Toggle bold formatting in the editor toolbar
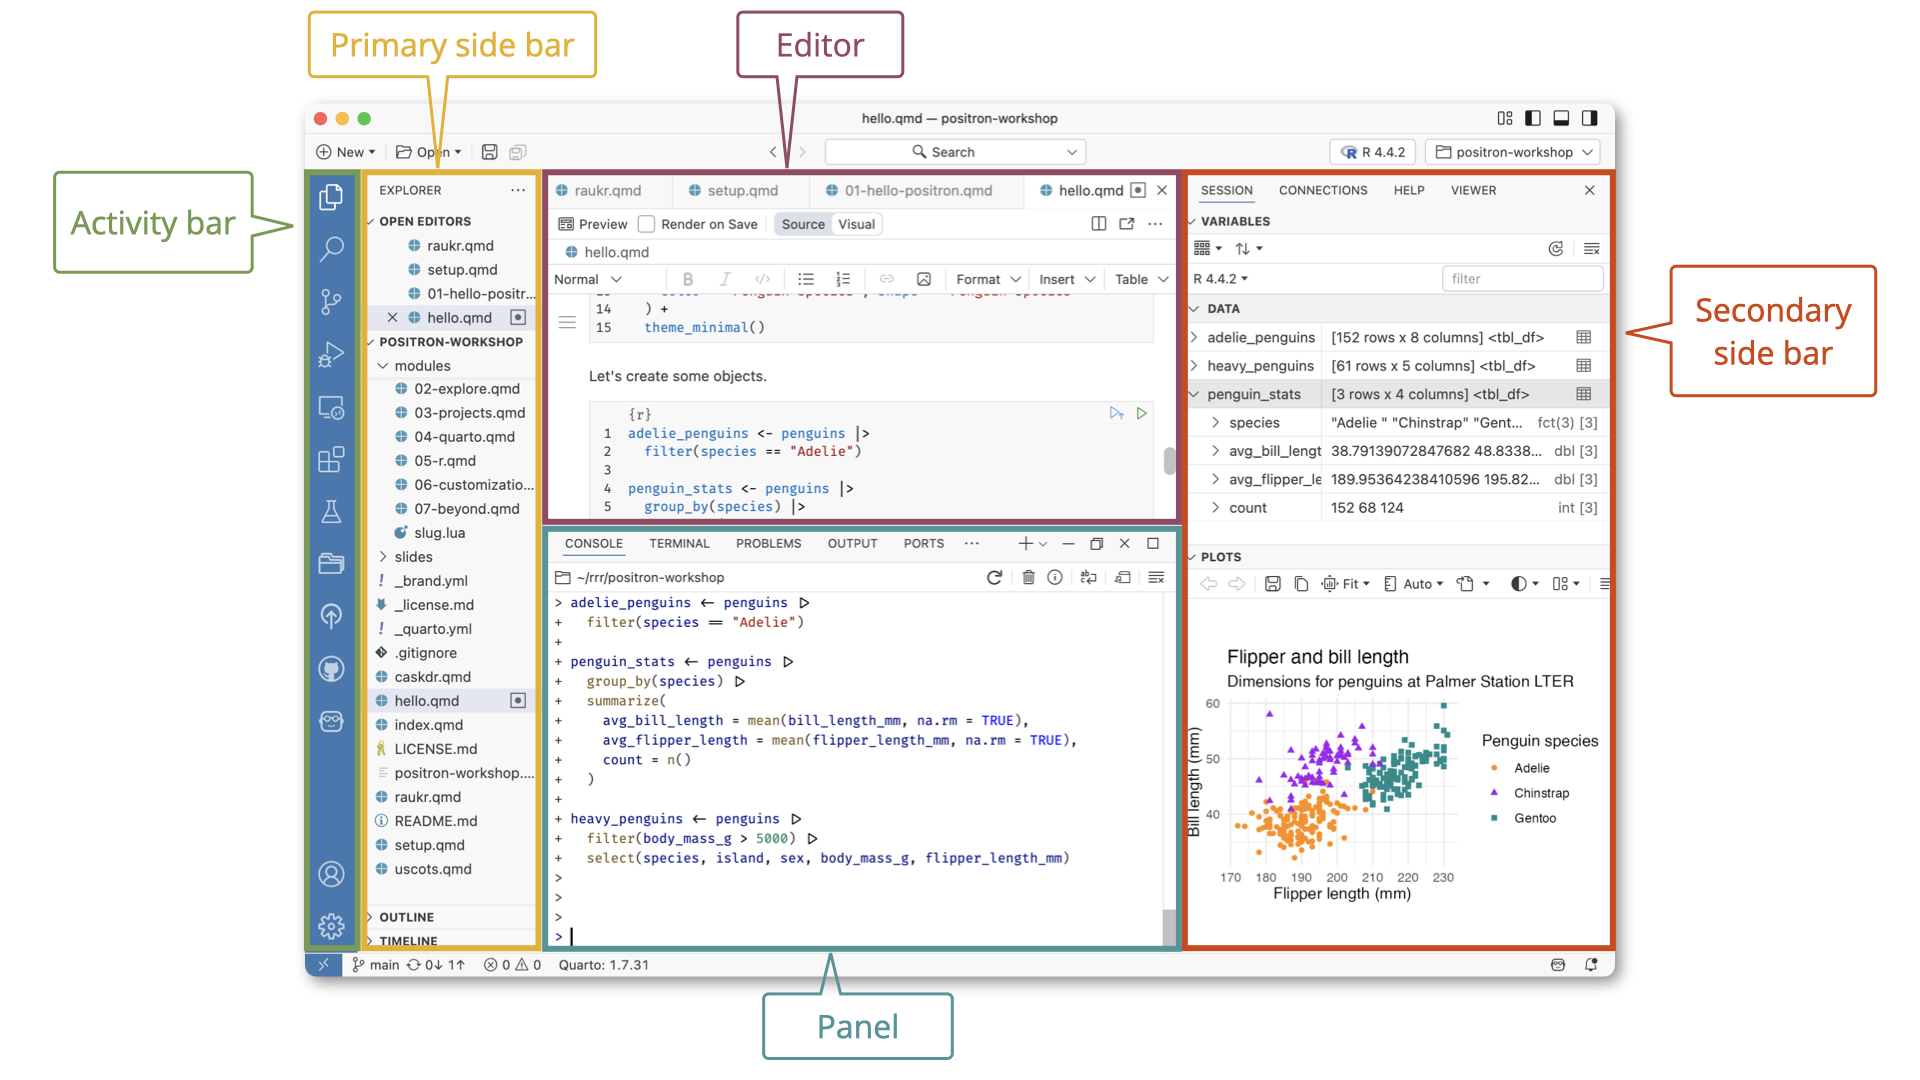 point(688,279)
